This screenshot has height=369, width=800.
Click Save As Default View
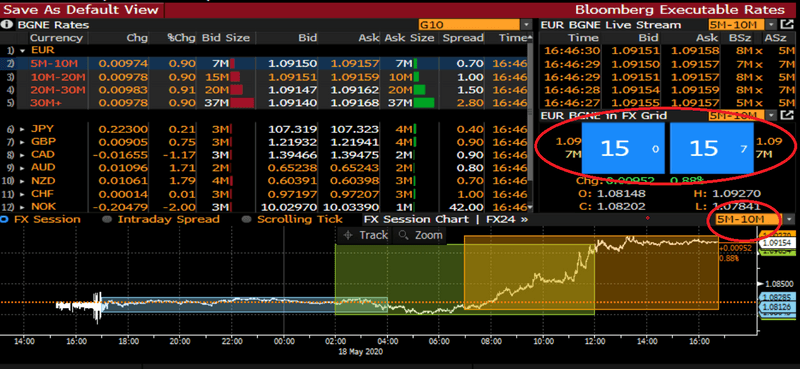tap(82, 10)
